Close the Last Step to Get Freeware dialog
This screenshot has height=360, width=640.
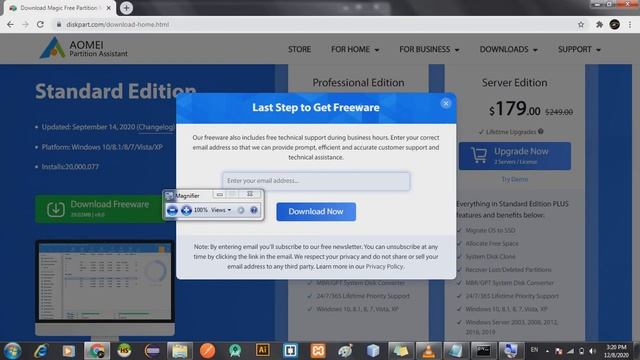point(446,103)
